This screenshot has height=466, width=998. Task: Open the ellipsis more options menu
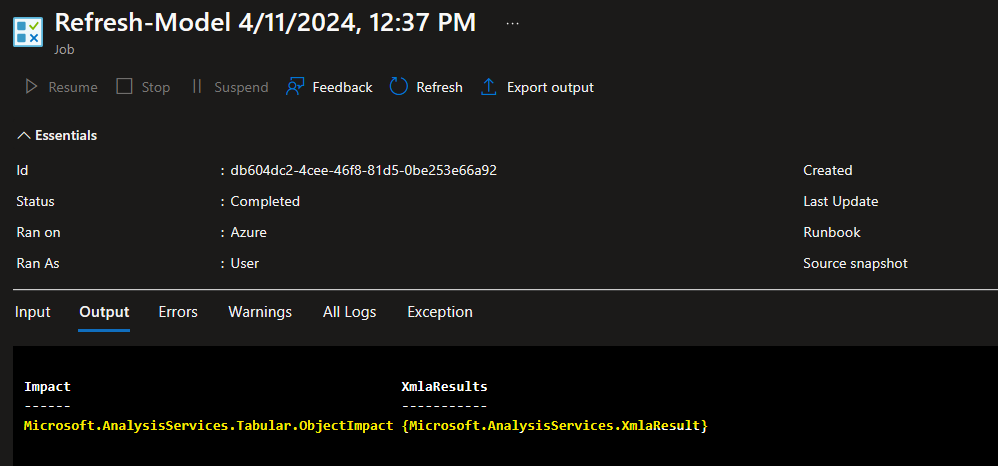tap(512, 23)
